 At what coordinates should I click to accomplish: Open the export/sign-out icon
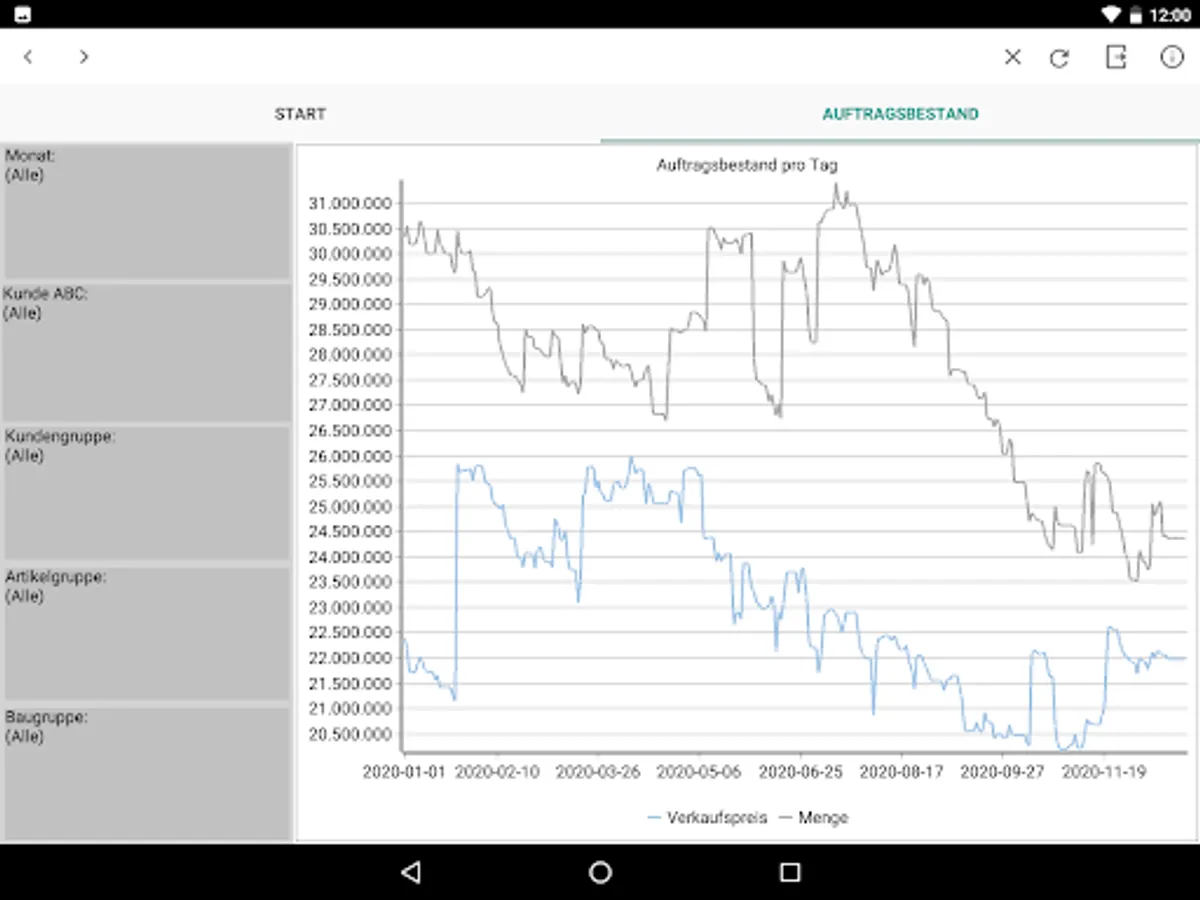[1115, 57]
